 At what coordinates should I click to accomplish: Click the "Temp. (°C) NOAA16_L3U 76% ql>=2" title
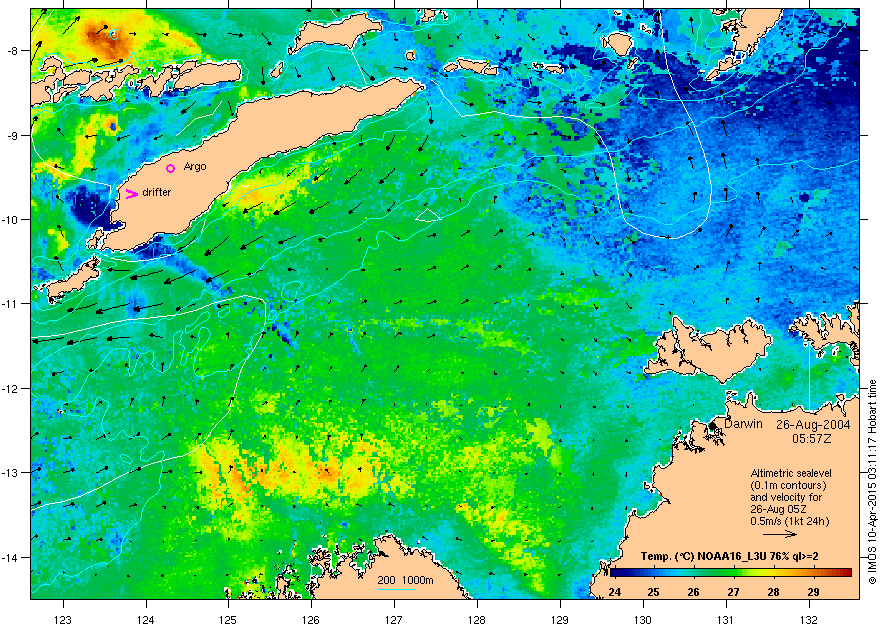(730, 557)
